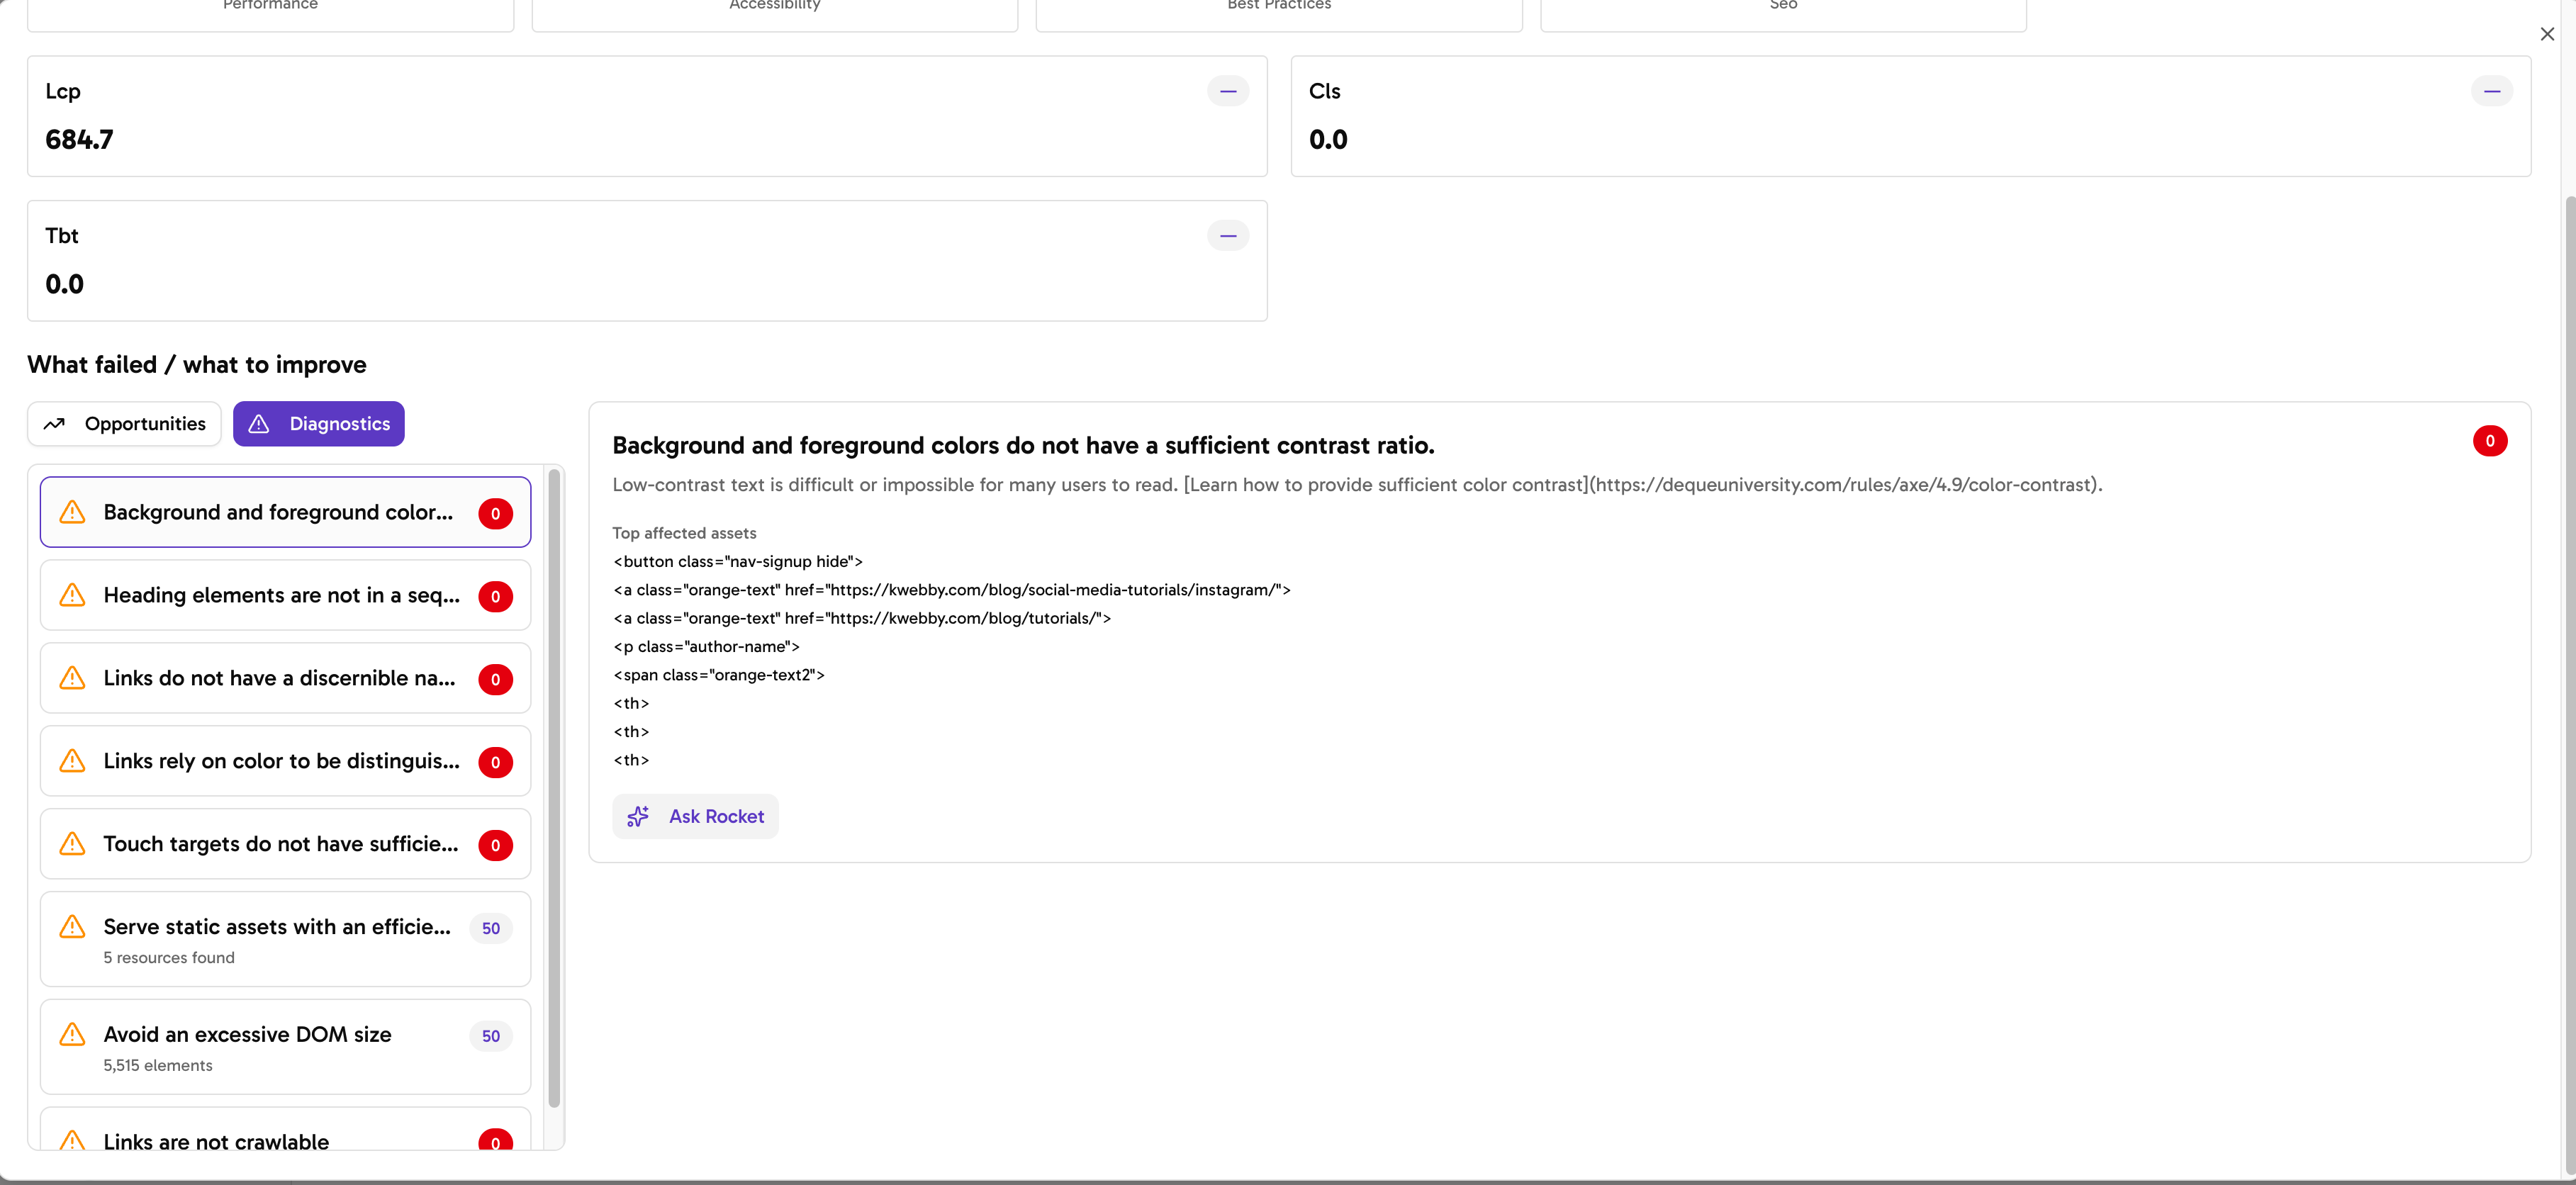Collapse the Tbt metric card
2576x1185 pixels.
click(1228, 236)
